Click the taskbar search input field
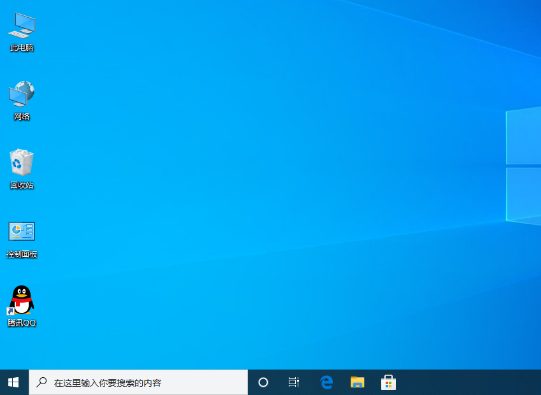The height and width of the screenshot is (395, 541). pos(138,382)
